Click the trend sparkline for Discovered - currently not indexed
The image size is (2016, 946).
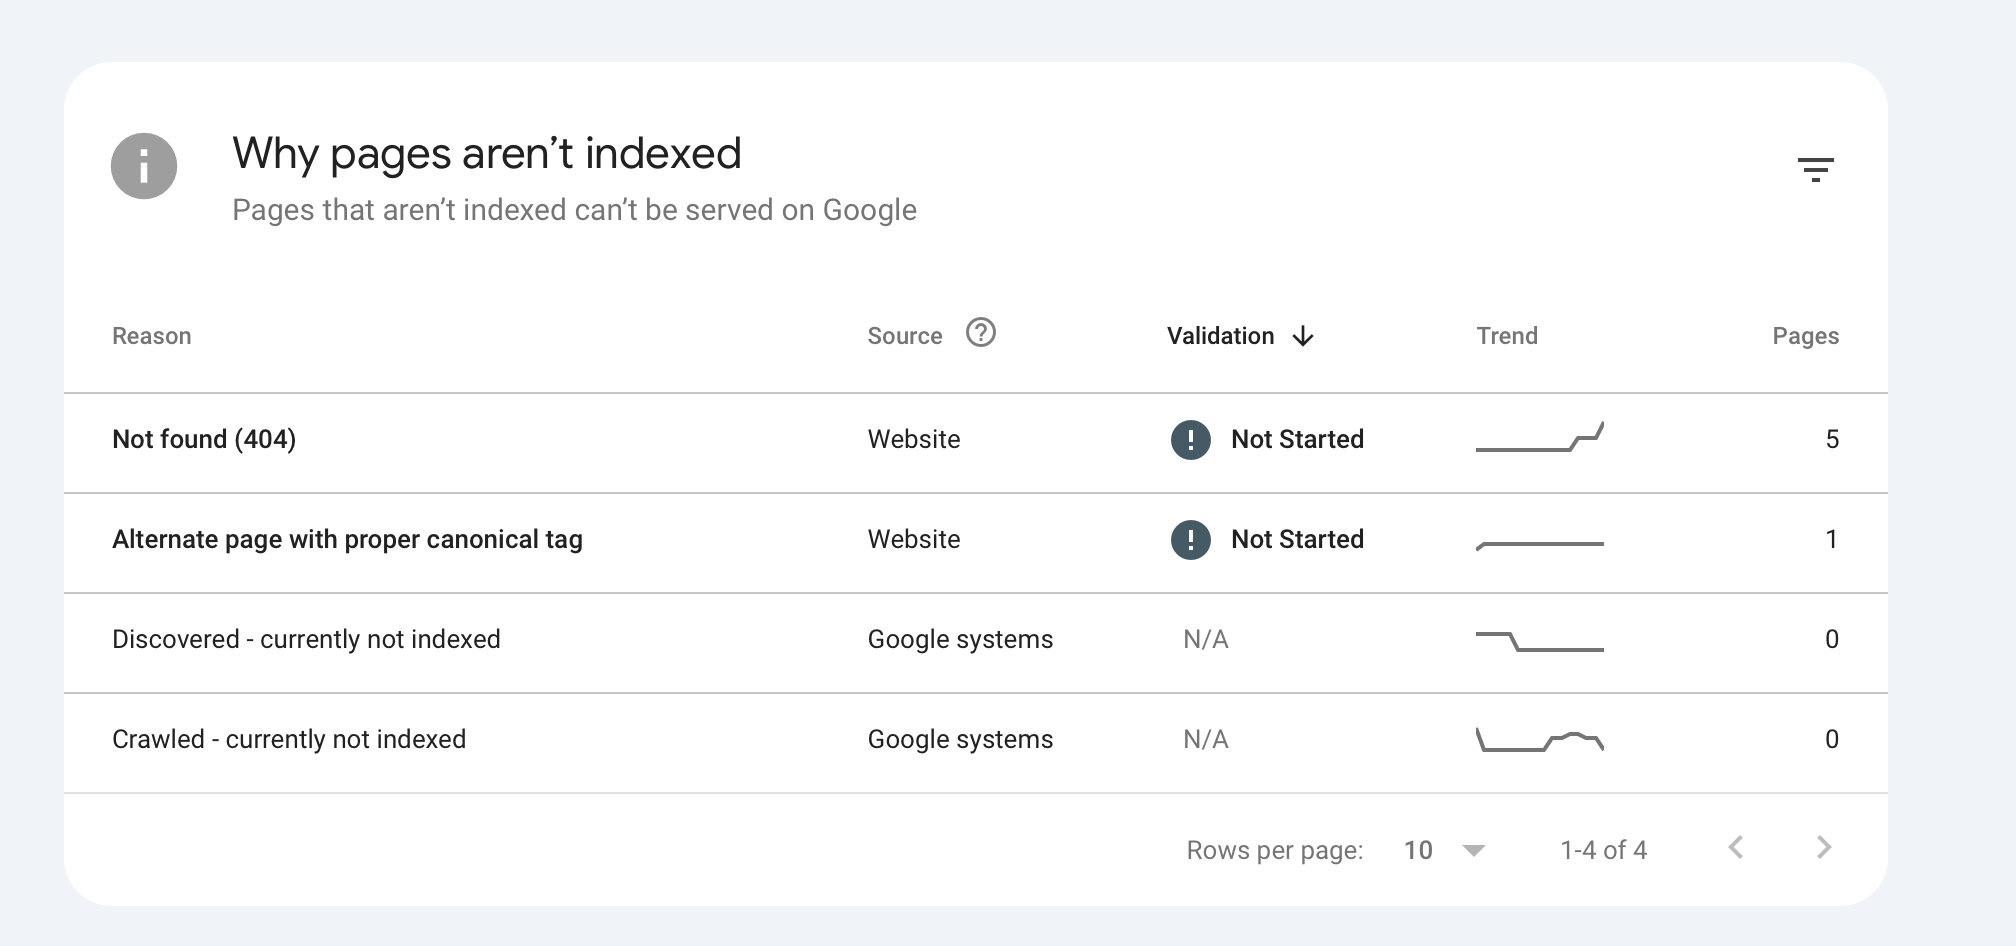1539,639
